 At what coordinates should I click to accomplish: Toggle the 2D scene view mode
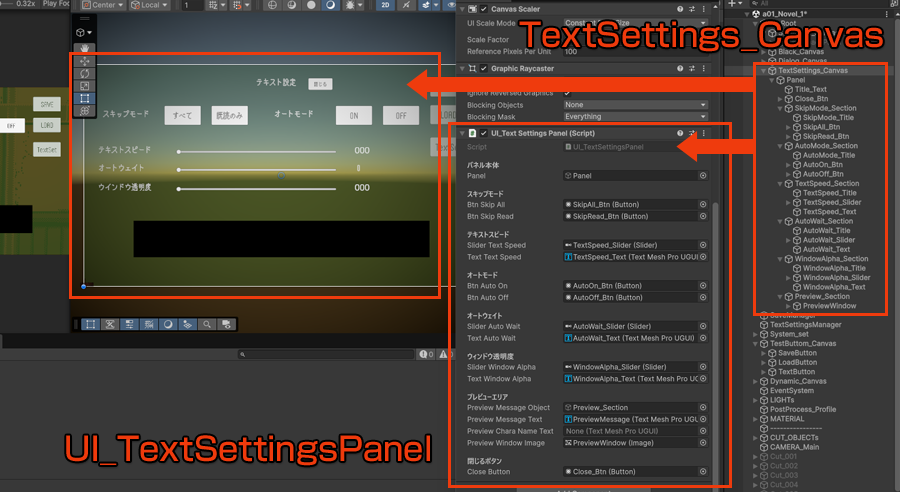386,5
